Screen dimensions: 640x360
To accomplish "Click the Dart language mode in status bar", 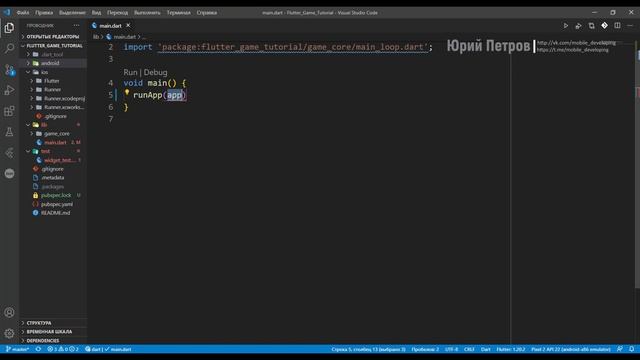I will pos(485,349).
